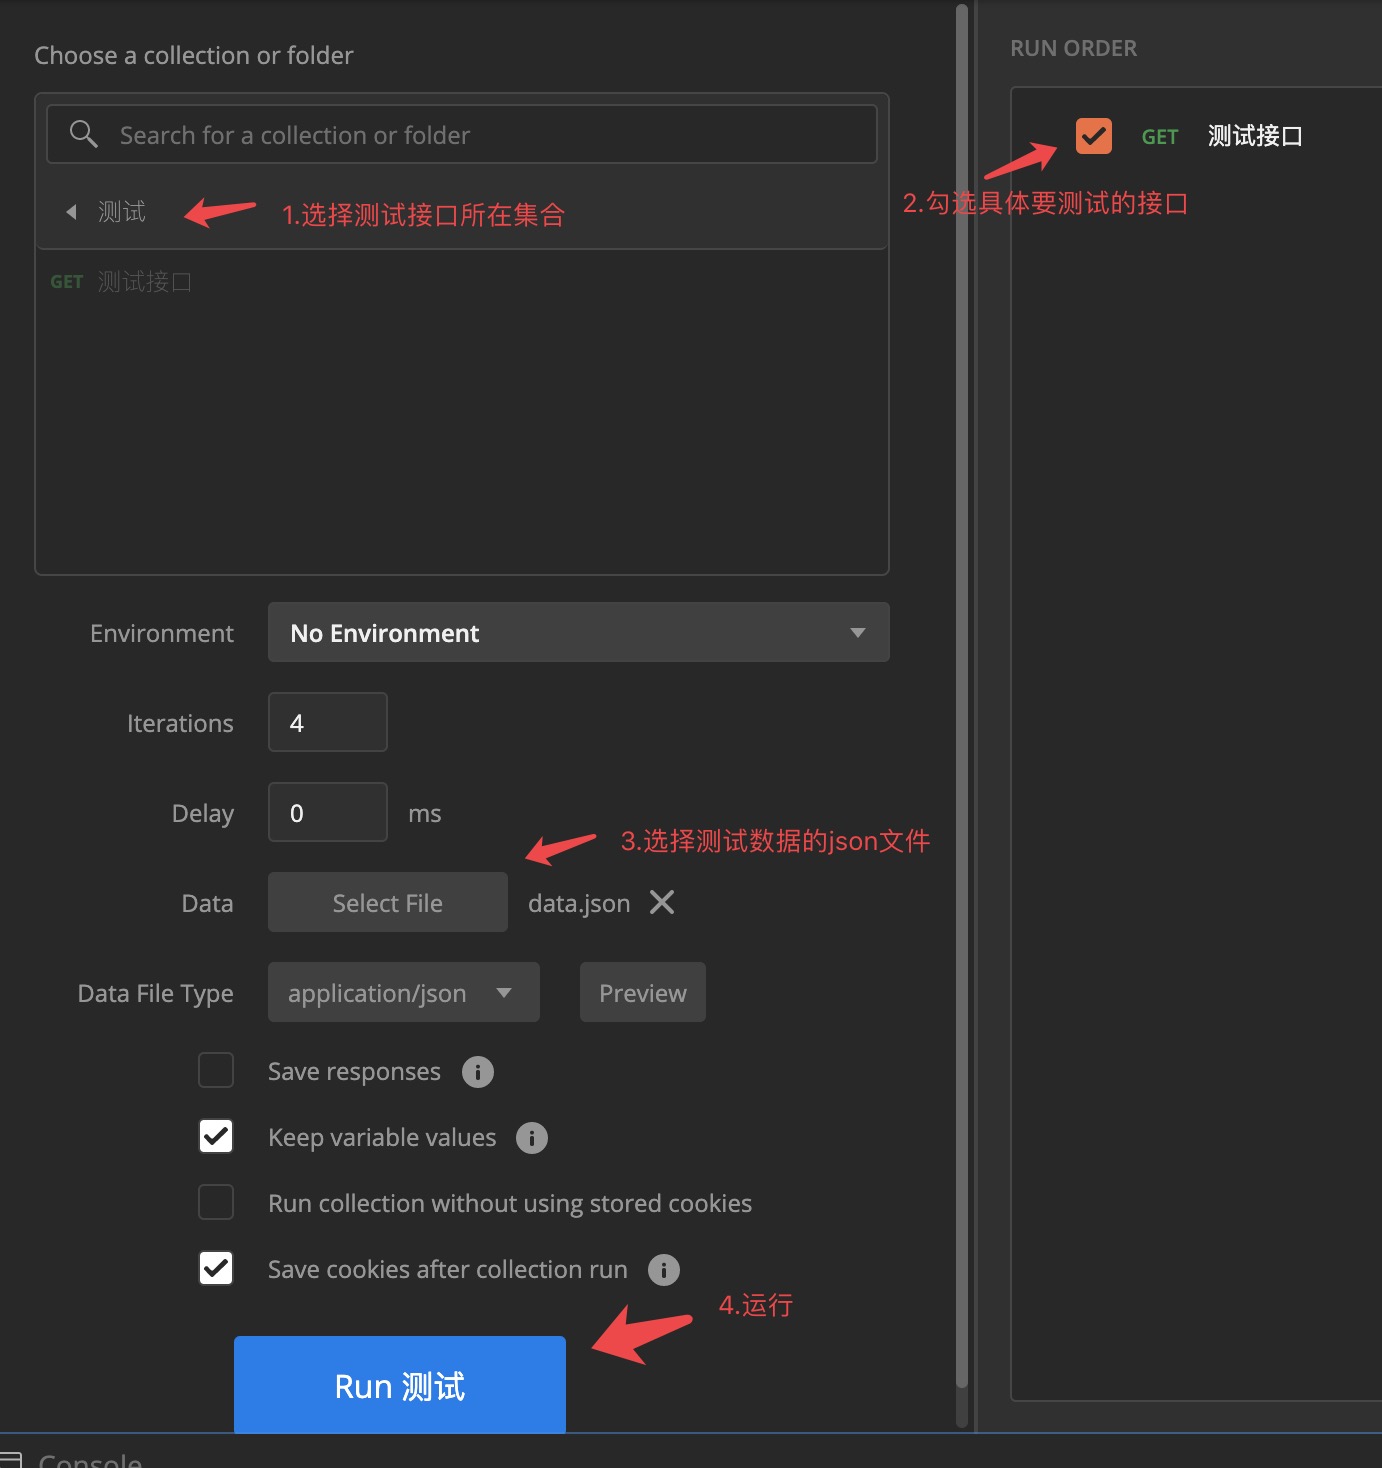Open info icon beside Save cookies after collection run
The image size is (1382, 1468).
[x=664, y=1270]
